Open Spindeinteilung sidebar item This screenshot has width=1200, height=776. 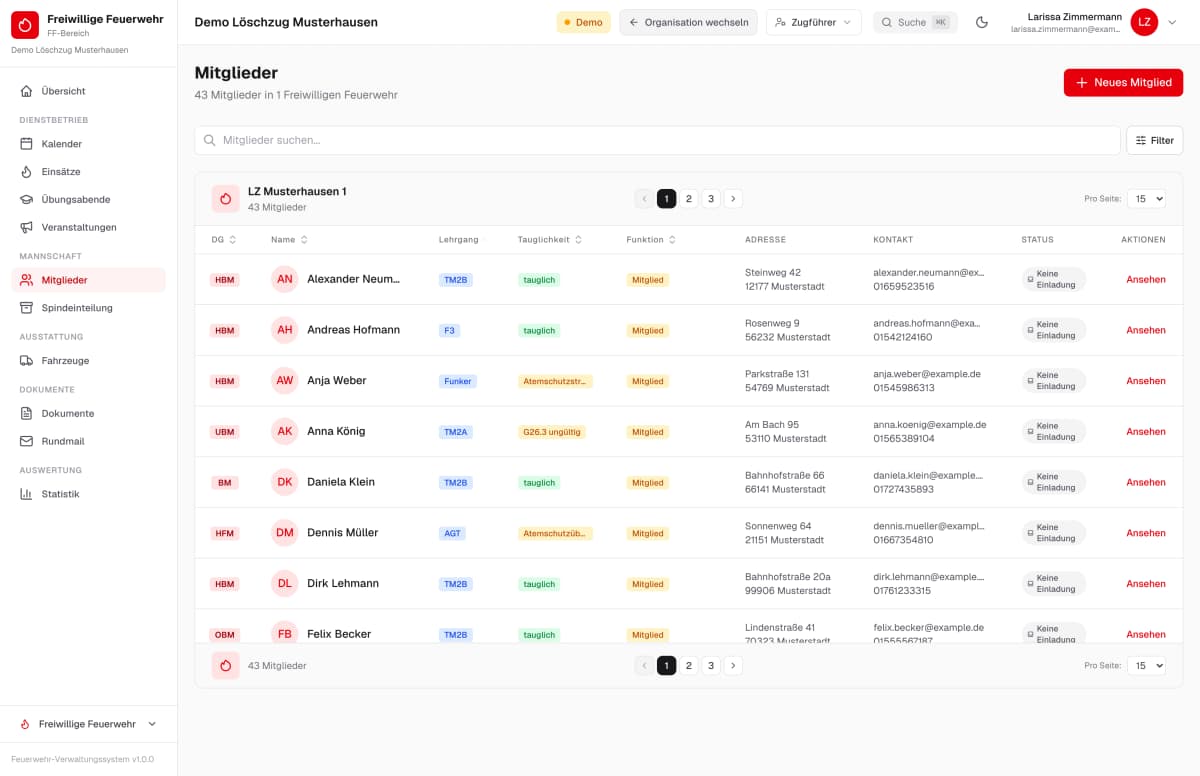click(88, 308)
